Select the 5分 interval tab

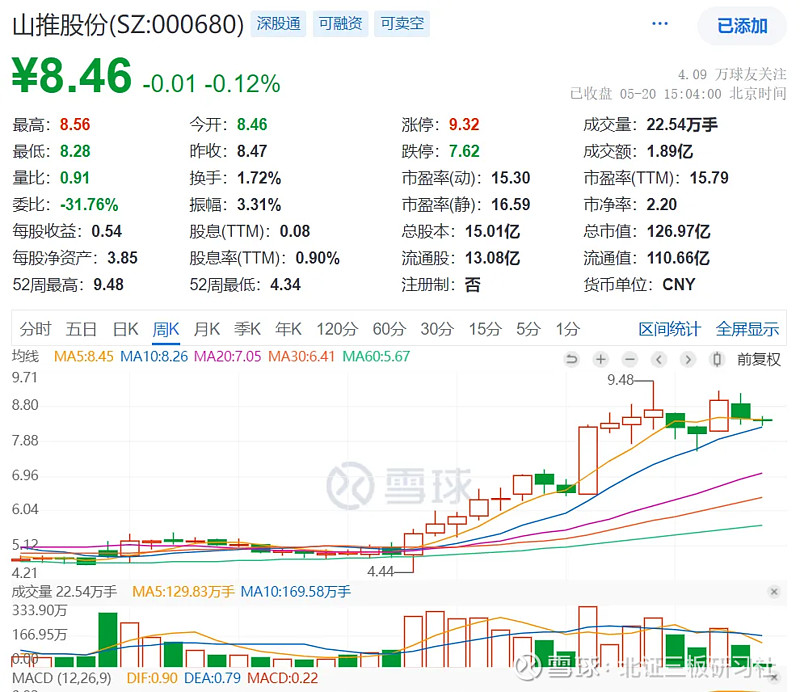click(x=528, y=329)
